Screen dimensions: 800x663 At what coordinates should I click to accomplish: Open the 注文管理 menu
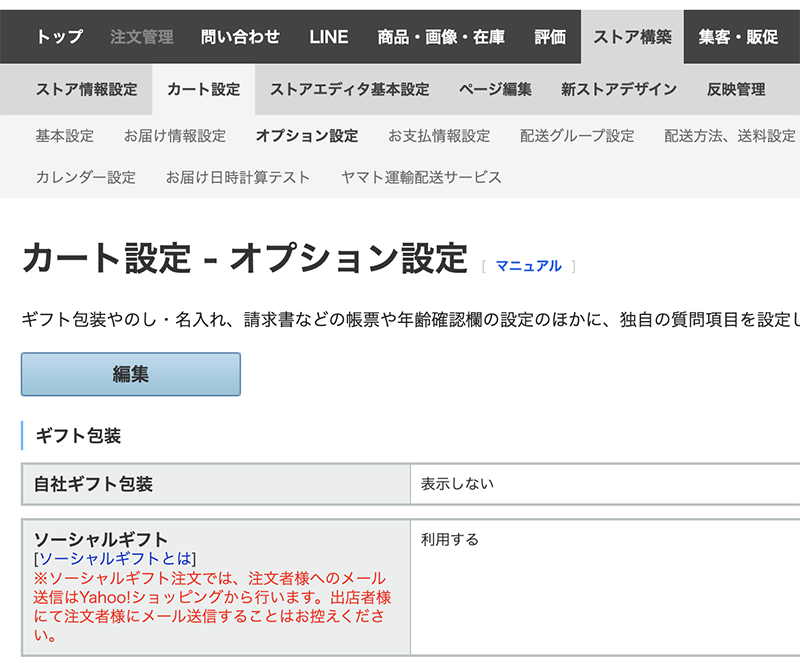pos(141,37)
